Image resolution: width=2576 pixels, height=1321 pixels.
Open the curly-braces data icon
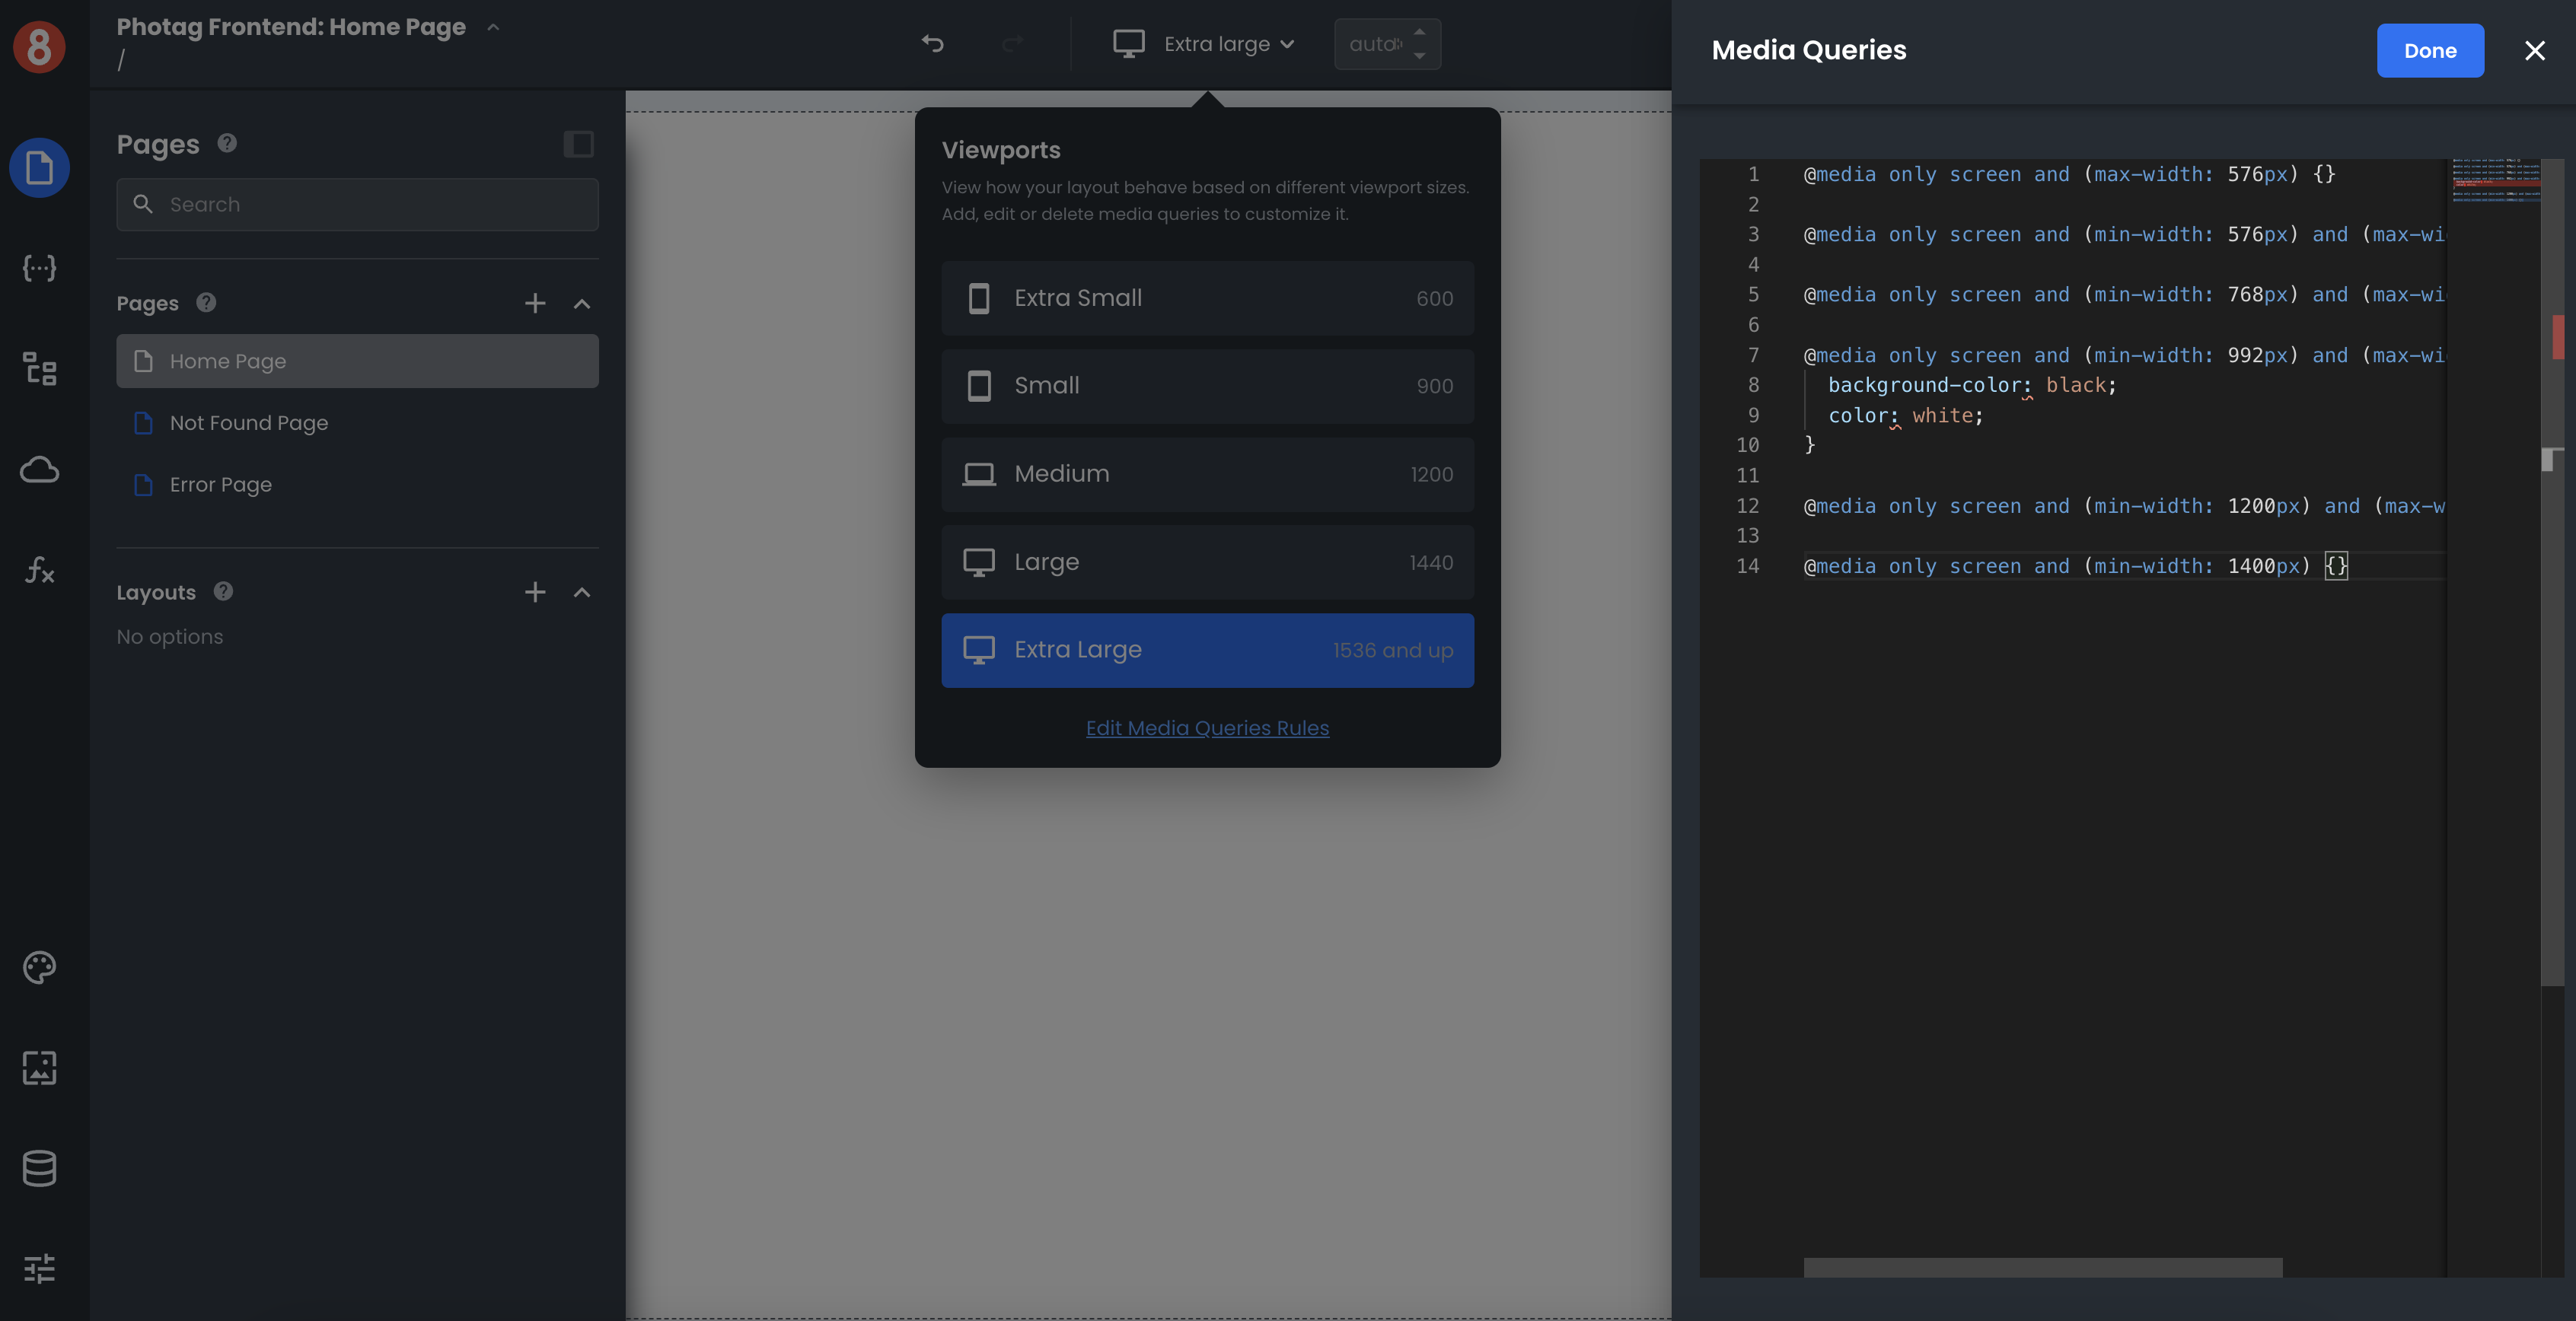39,267
